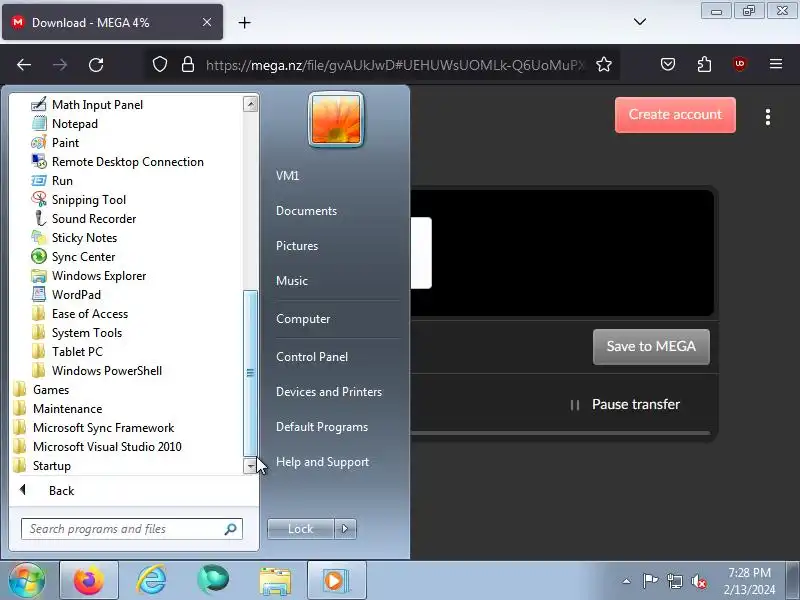Expand the Microsoft Visual Studio 2010 folder
This screenshot has height=600, width=800.
click(x=107, y=446)
